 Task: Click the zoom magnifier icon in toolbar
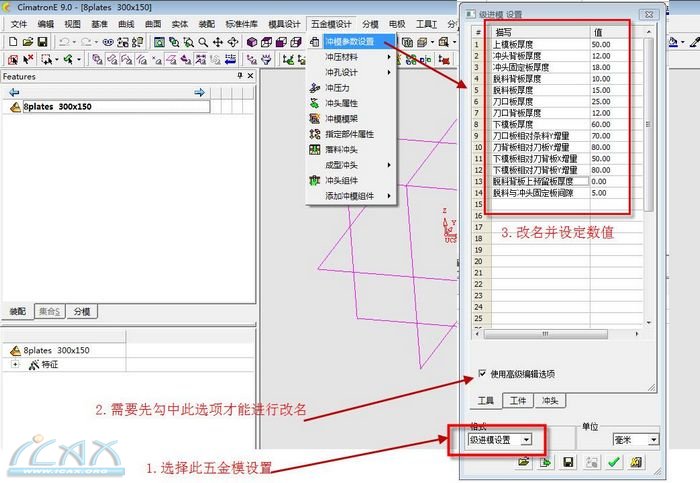point(203,42)
